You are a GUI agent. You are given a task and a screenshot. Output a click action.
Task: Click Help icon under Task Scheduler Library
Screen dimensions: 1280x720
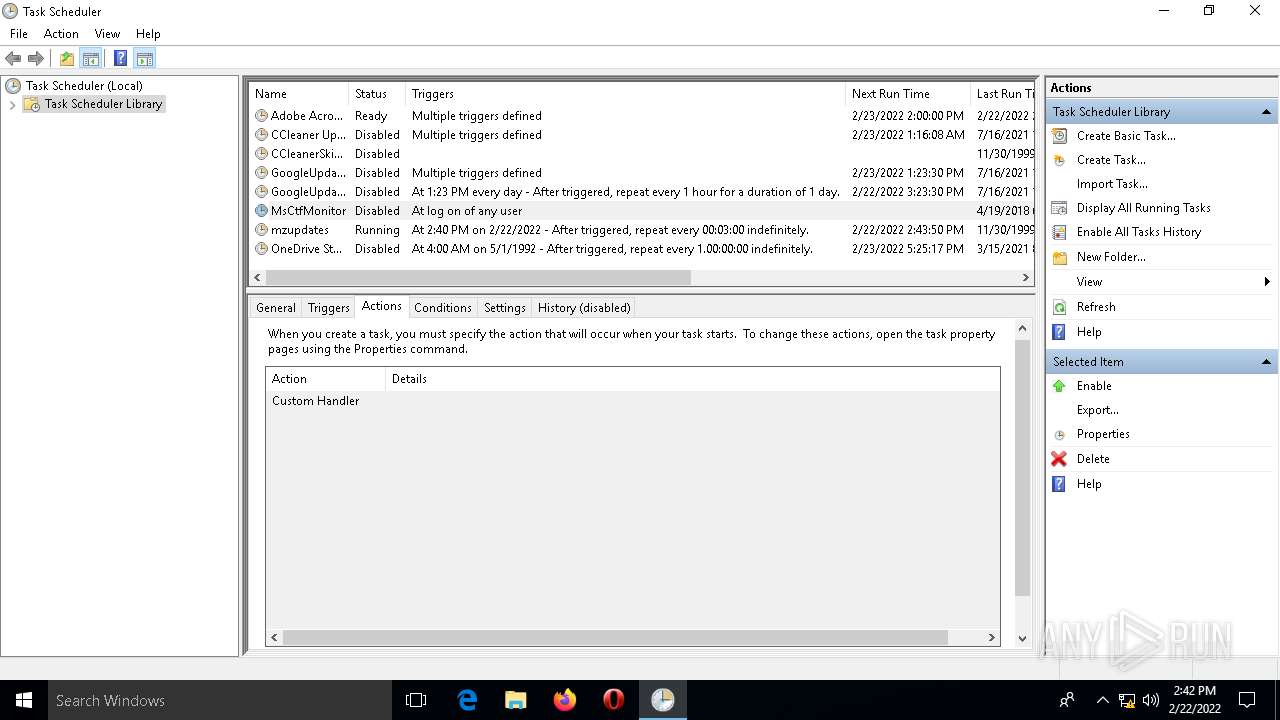(x=1060, y=332)
